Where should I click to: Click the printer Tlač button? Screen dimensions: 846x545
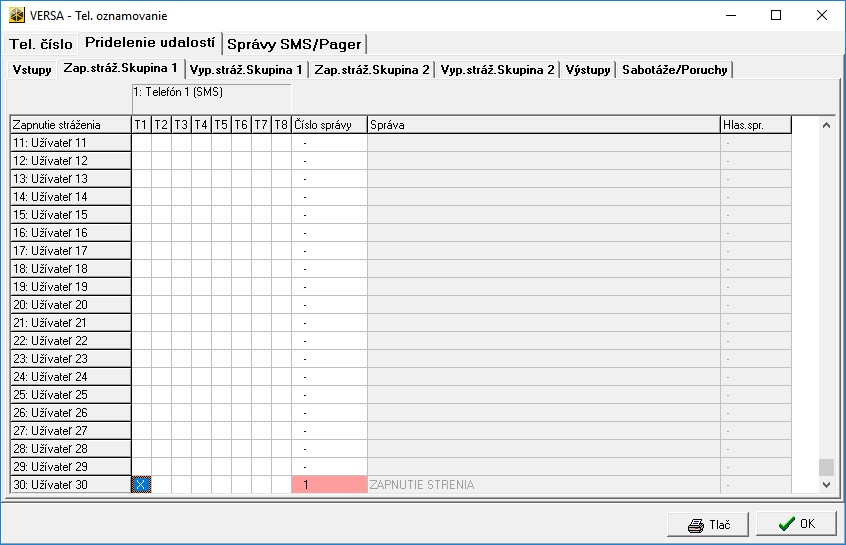point(709,524)
